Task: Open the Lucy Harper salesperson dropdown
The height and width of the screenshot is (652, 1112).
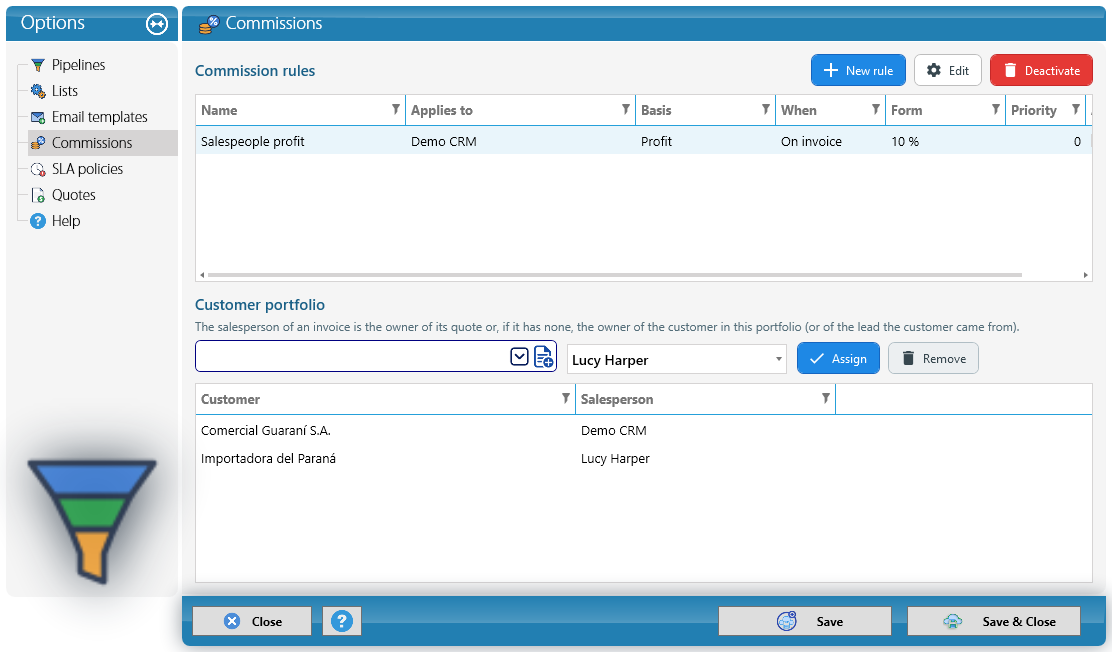Action: [x=779, y=359]
